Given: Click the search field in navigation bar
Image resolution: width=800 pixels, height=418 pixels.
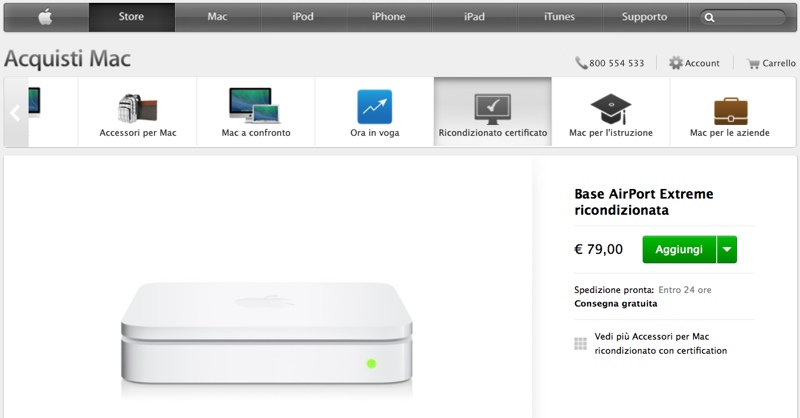Looking at the screenshot, I should pos(743,17).
